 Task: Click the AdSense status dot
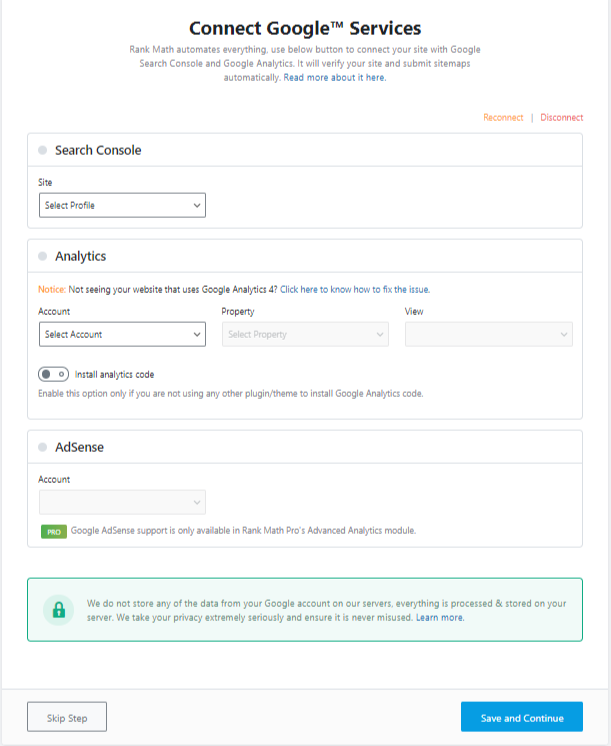tap(42, 447)
